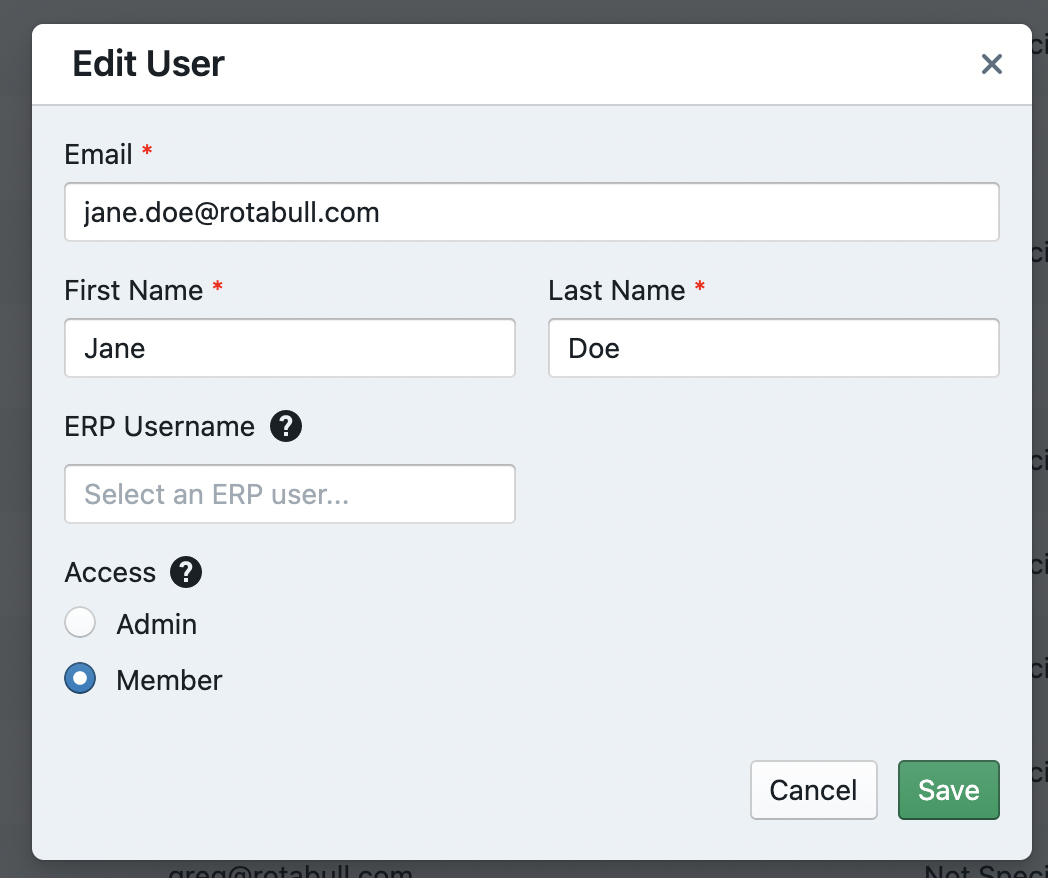
Task: Click the Last Name label text
Action: click(616, 291)
